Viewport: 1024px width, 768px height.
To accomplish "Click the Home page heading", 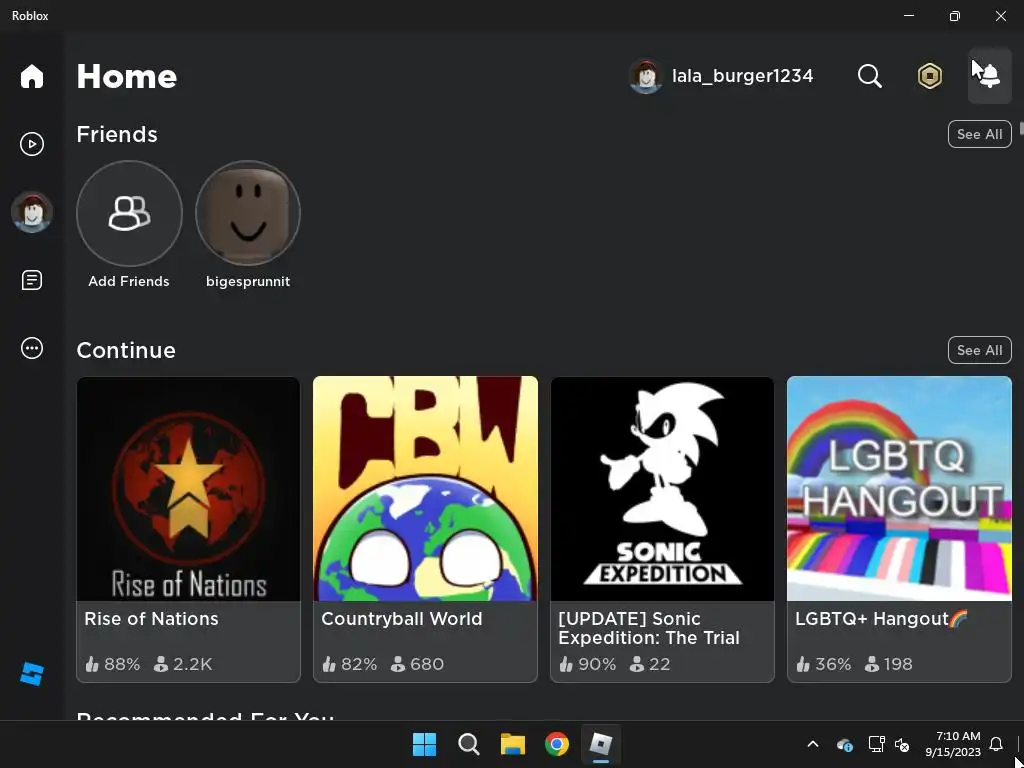I will [x=127, y=76].
